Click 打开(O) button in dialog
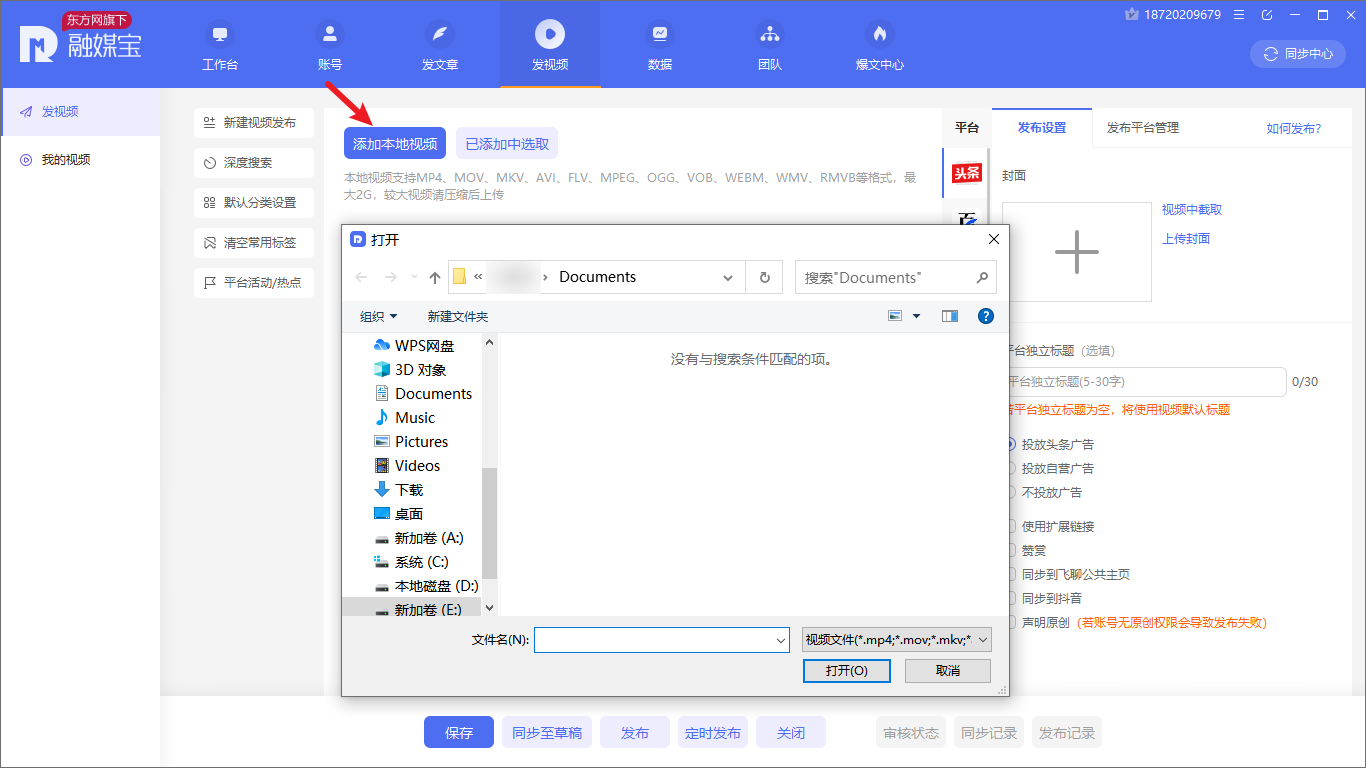This screenshot has width=1366, height=768. point(847,671)
